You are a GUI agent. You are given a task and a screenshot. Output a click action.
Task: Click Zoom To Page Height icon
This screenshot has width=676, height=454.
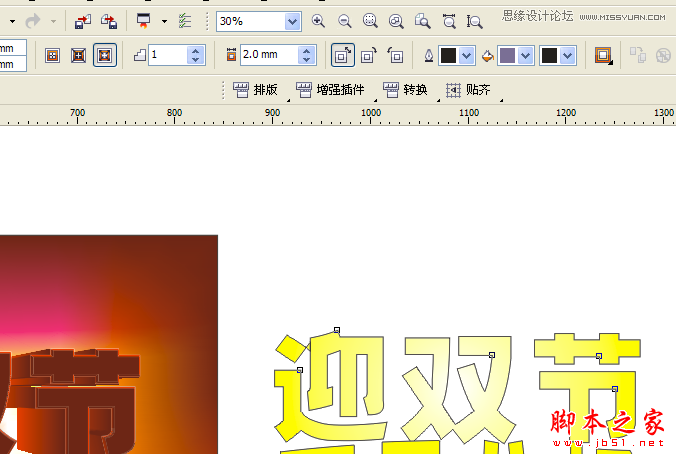click(x=474, y=21)
